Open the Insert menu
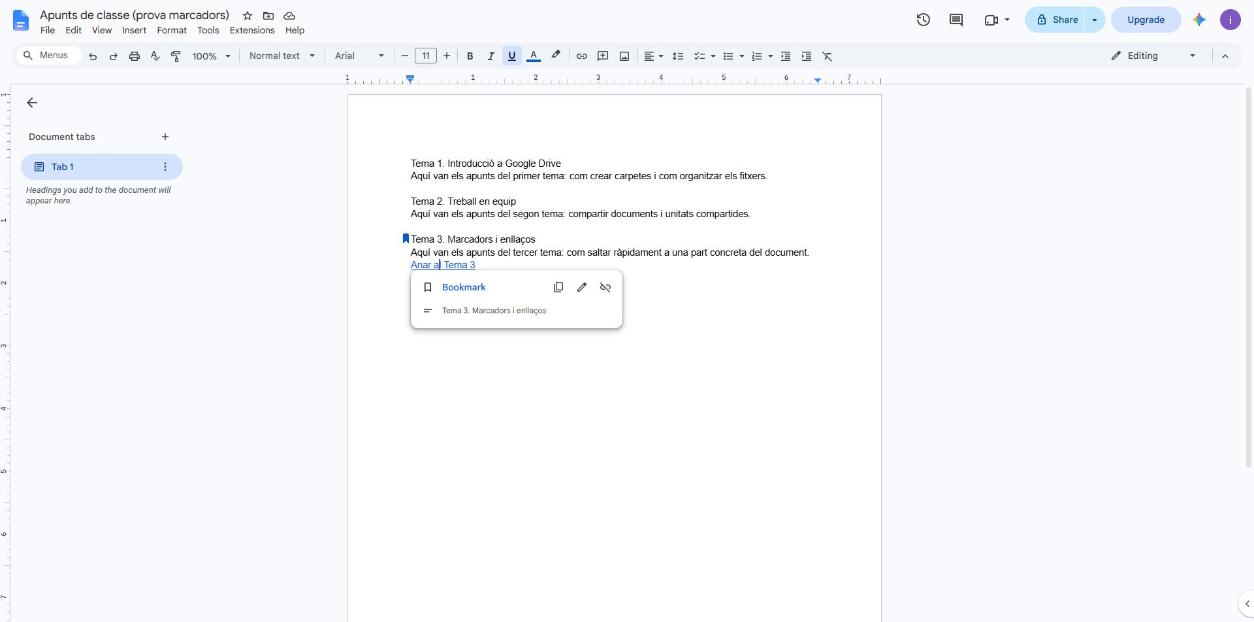1254x622 pixels. (x=134, y=30)
